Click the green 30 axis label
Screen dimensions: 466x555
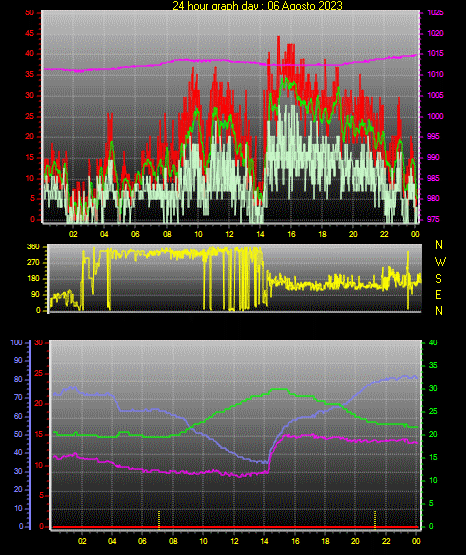point(433,388)
